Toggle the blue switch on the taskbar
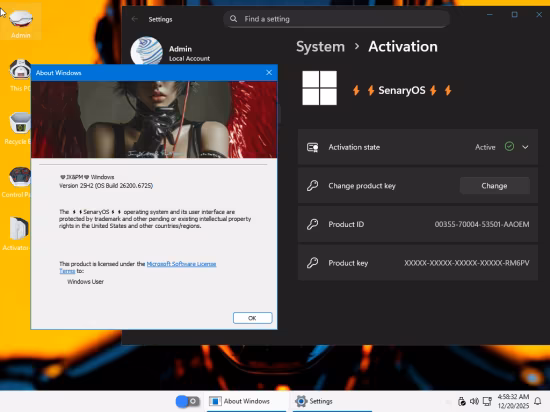This screenshot has height=412, width=550. pyautogui.click(x=187, y=401)
